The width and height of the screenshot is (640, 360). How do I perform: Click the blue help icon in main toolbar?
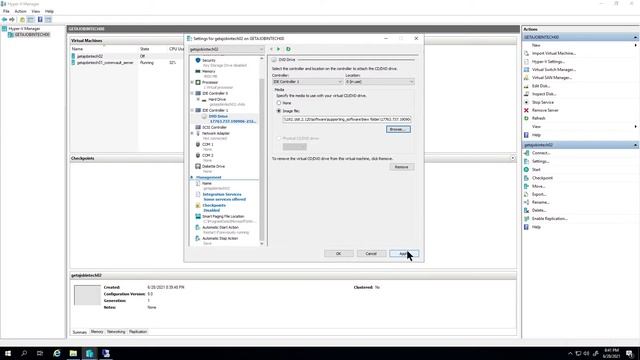pos(40,20)
